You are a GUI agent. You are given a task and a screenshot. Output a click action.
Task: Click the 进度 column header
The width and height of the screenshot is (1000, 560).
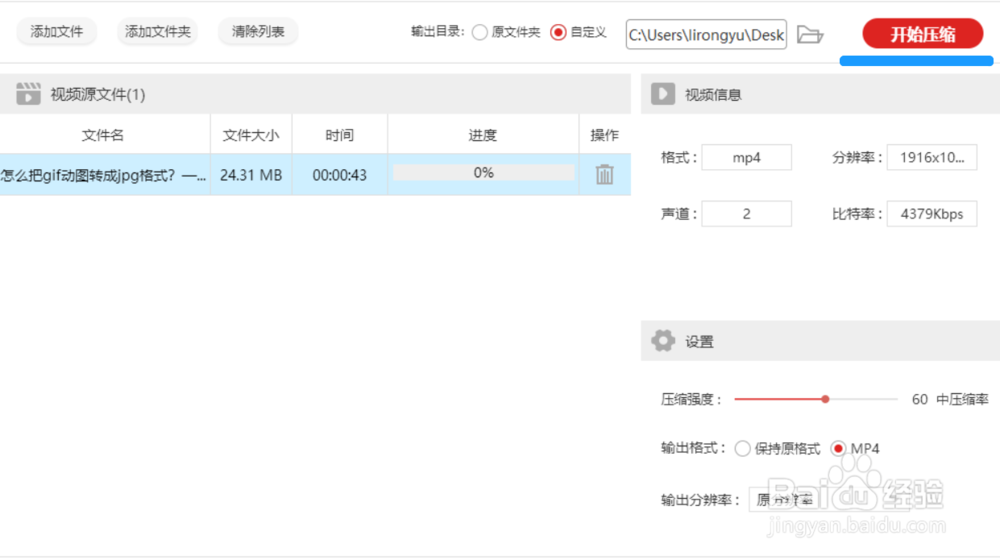[483, 135]
